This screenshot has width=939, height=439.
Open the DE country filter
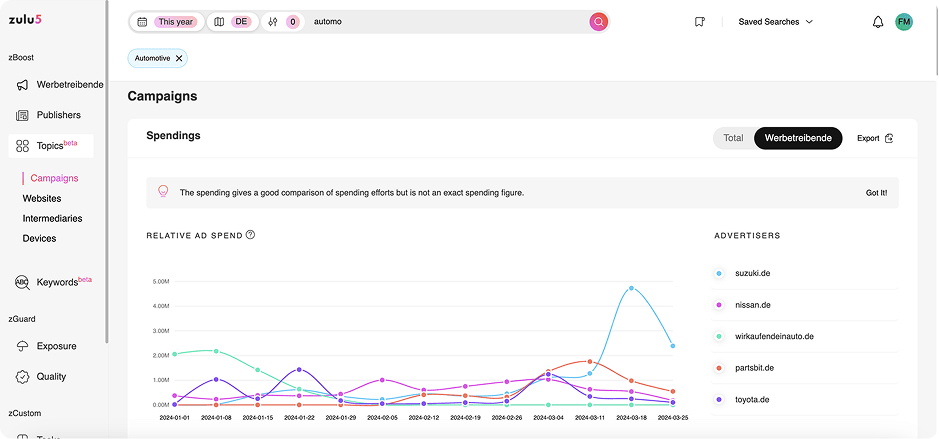pos(233,22)
